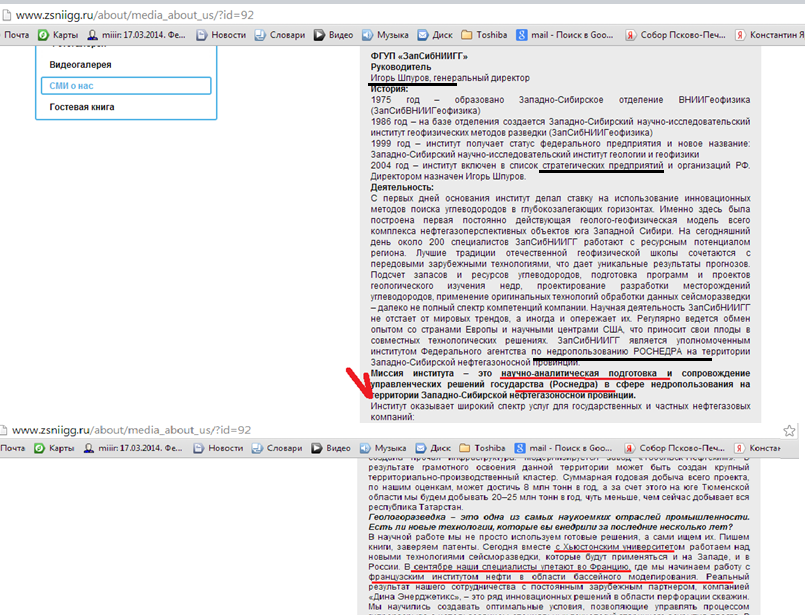Click the bold heading История:
This screenshot has width=805, height=615.
pyautogui.click(x=389, y=89)
